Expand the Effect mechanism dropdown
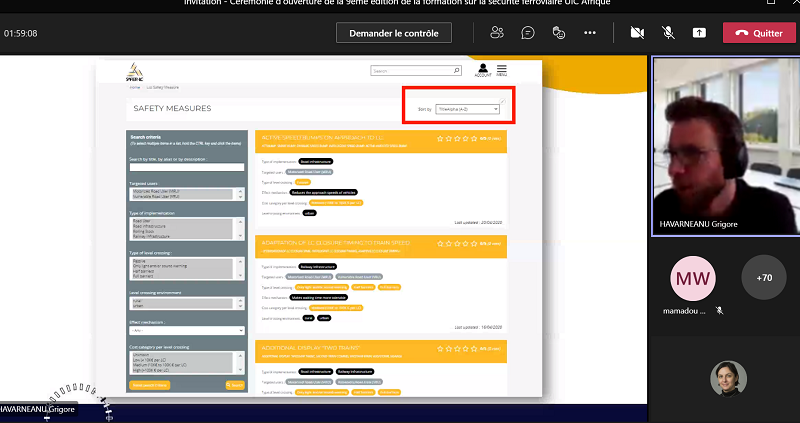 [186, 330]
